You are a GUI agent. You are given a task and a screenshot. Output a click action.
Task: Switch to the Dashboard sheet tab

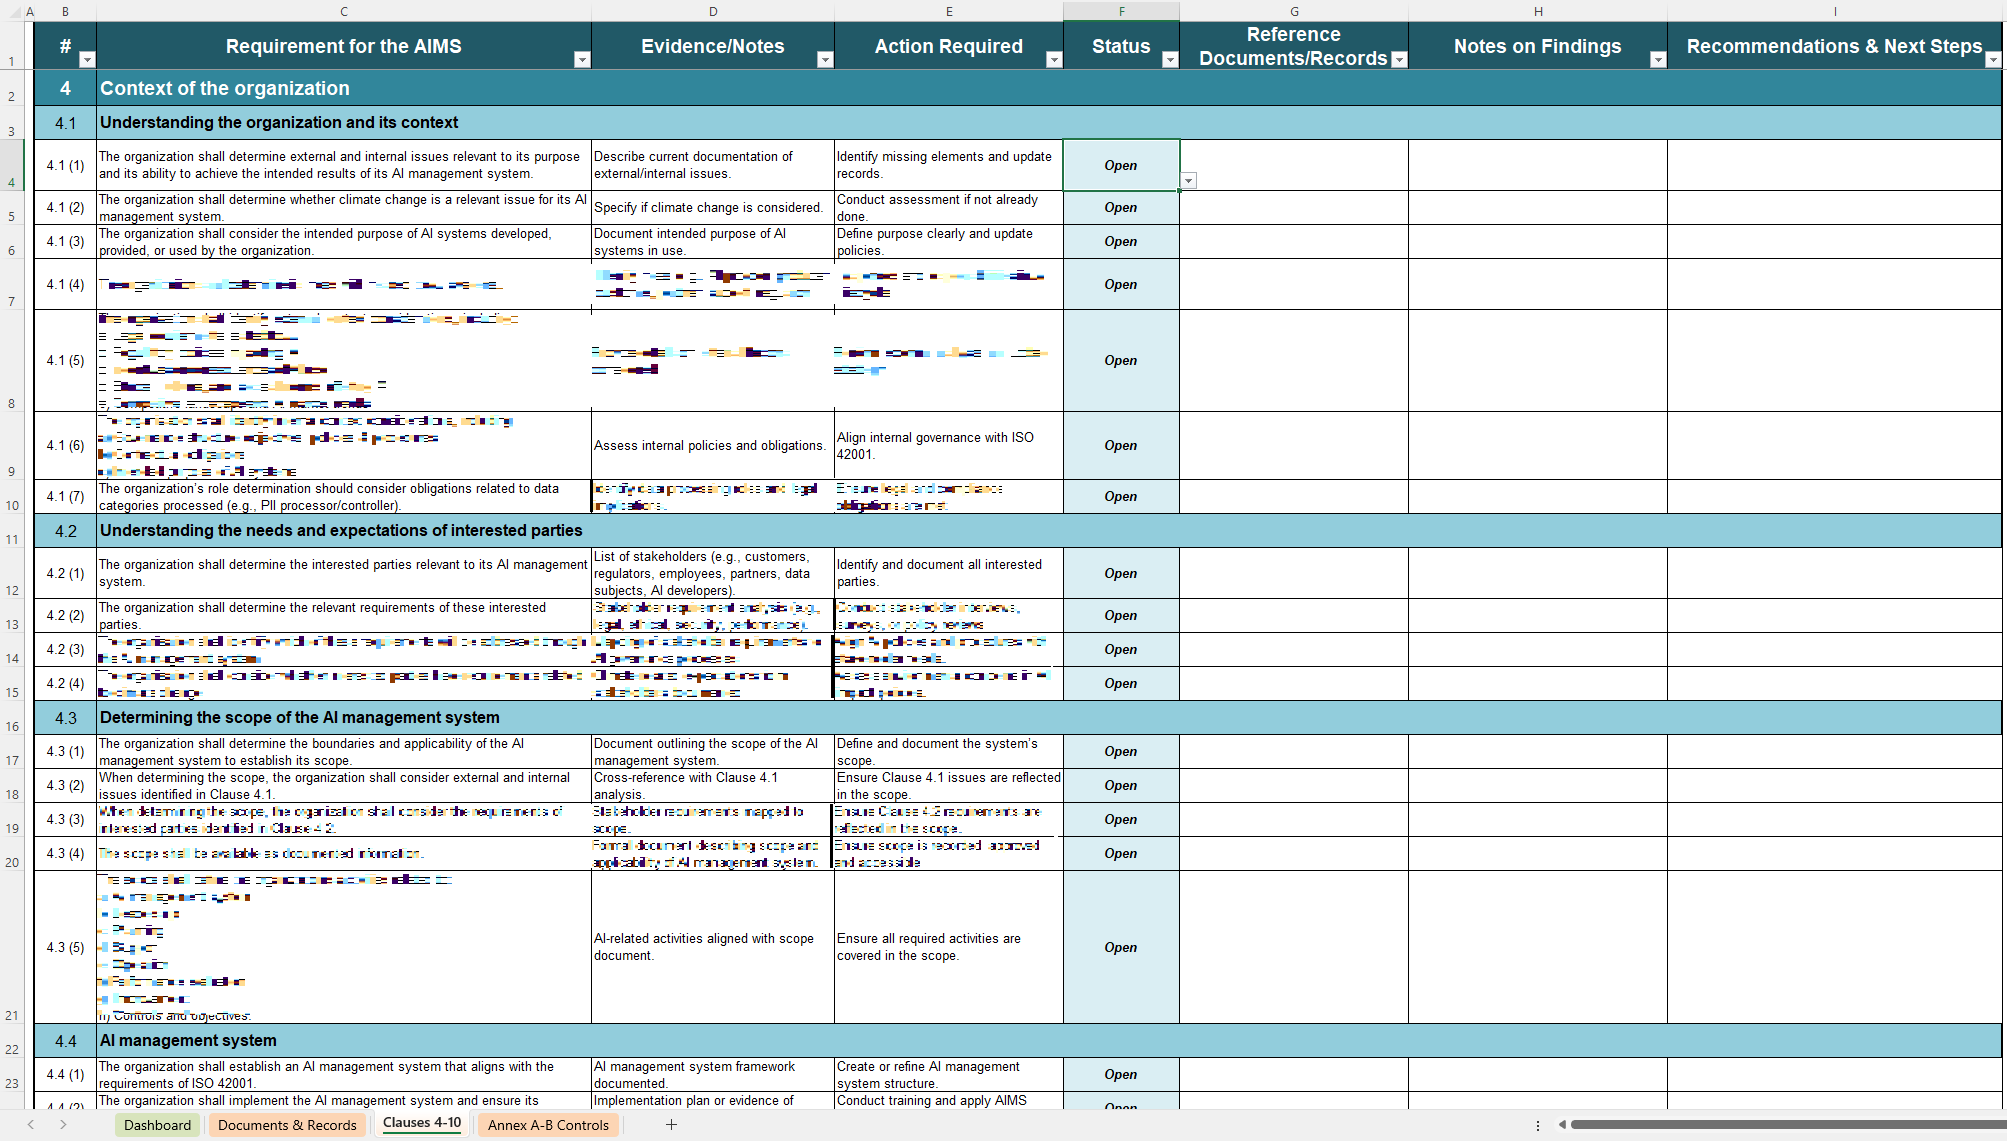tap(157, 1125)
